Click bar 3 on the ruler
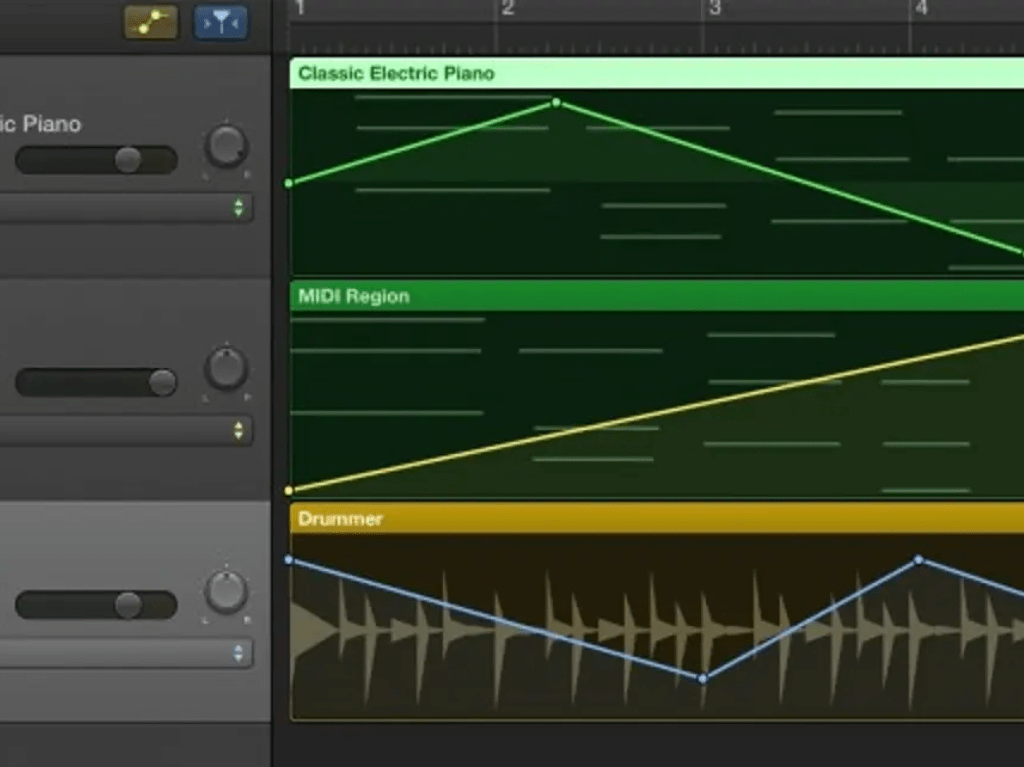1024x767 pixels. (714, 9)
